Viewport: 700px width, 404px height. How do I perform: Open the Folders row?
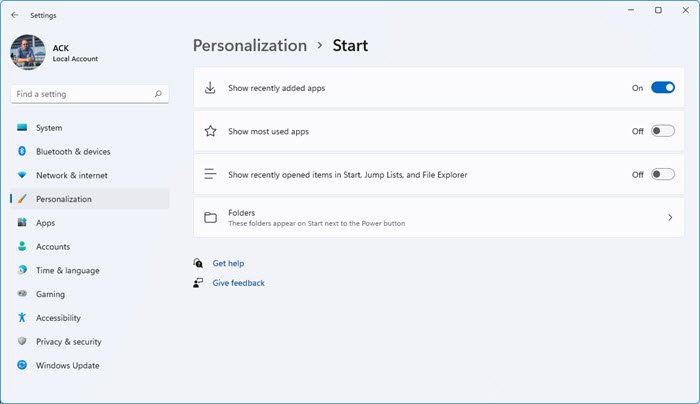pos(438,217)
